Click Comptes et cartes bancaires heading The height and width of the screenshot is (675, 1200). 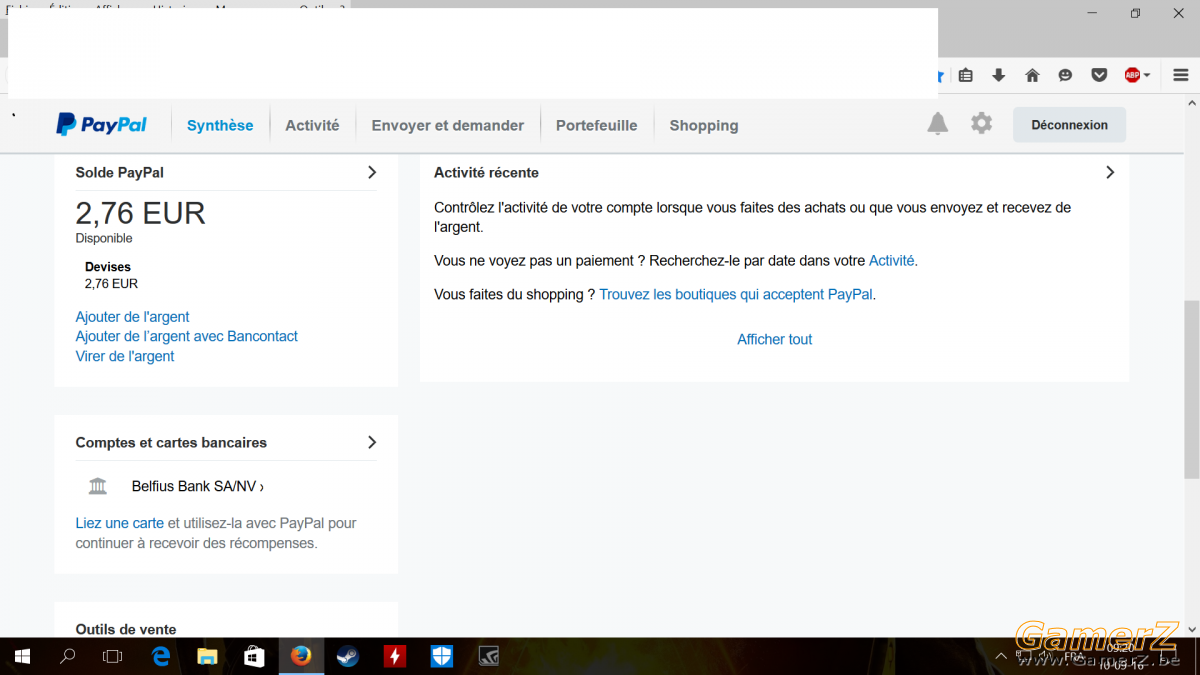[x=171, y=443]
